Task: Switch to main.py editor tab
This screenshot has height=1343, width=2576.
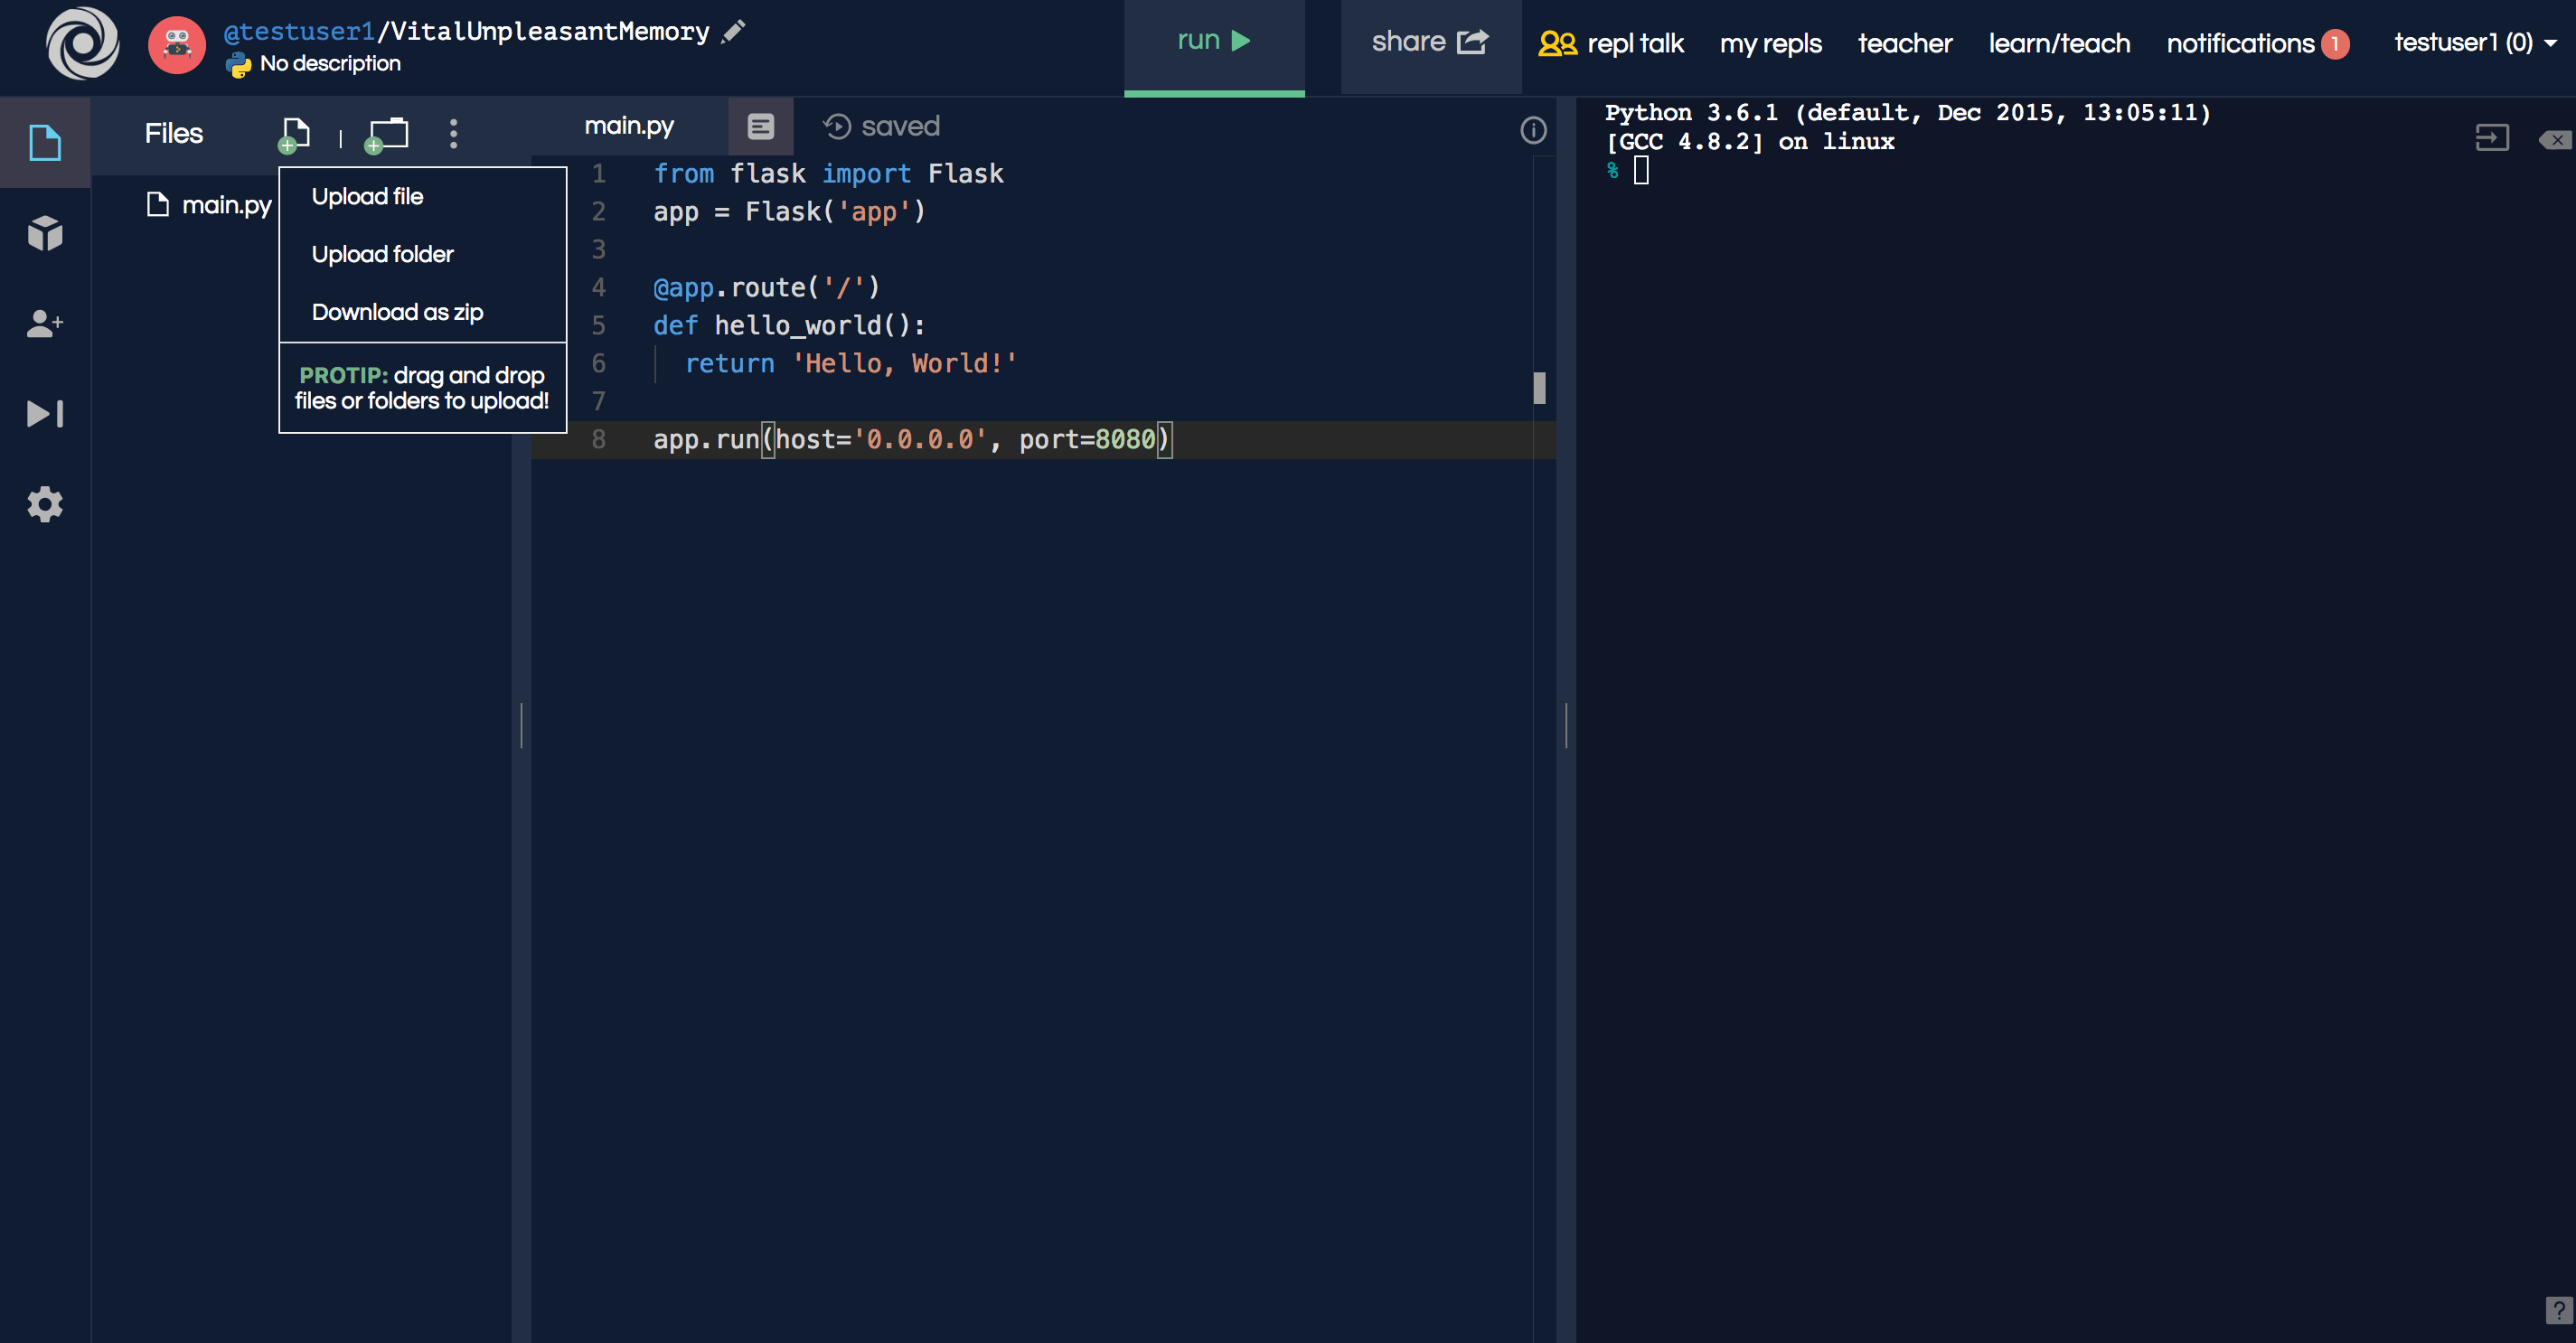Action: (x=629, y=126)
